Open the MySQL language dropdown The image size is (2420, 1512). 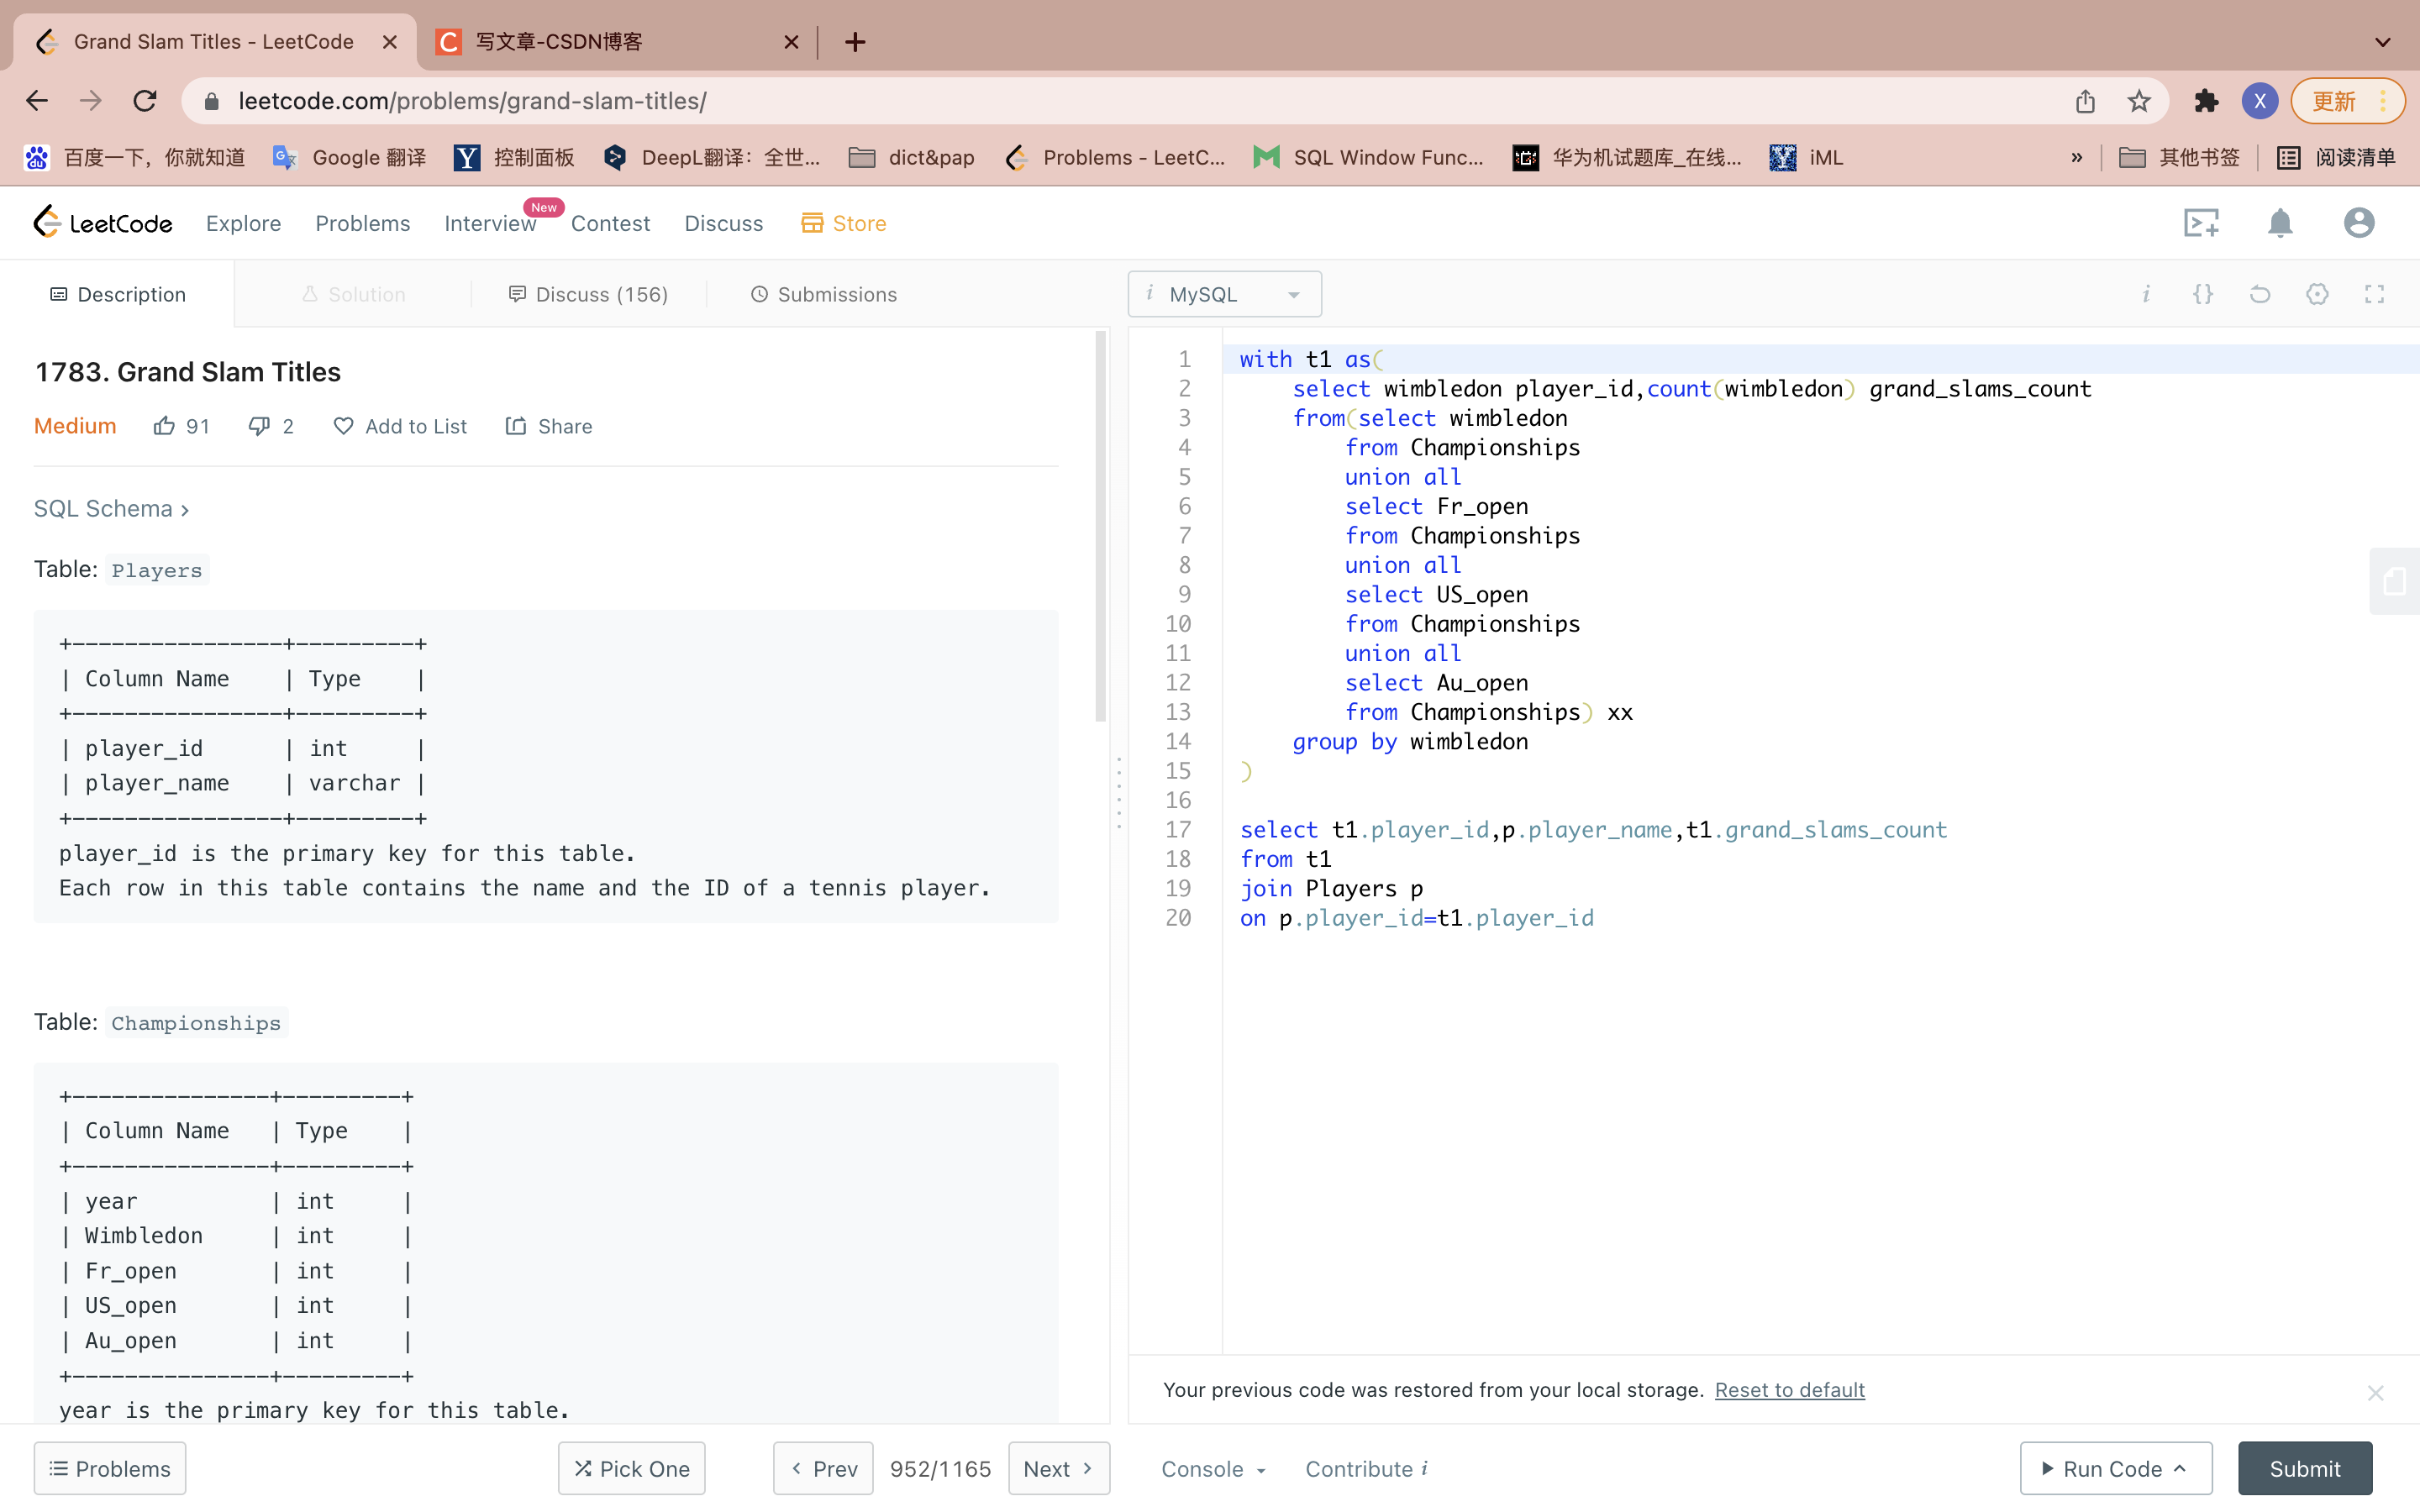coord(1224,294)
